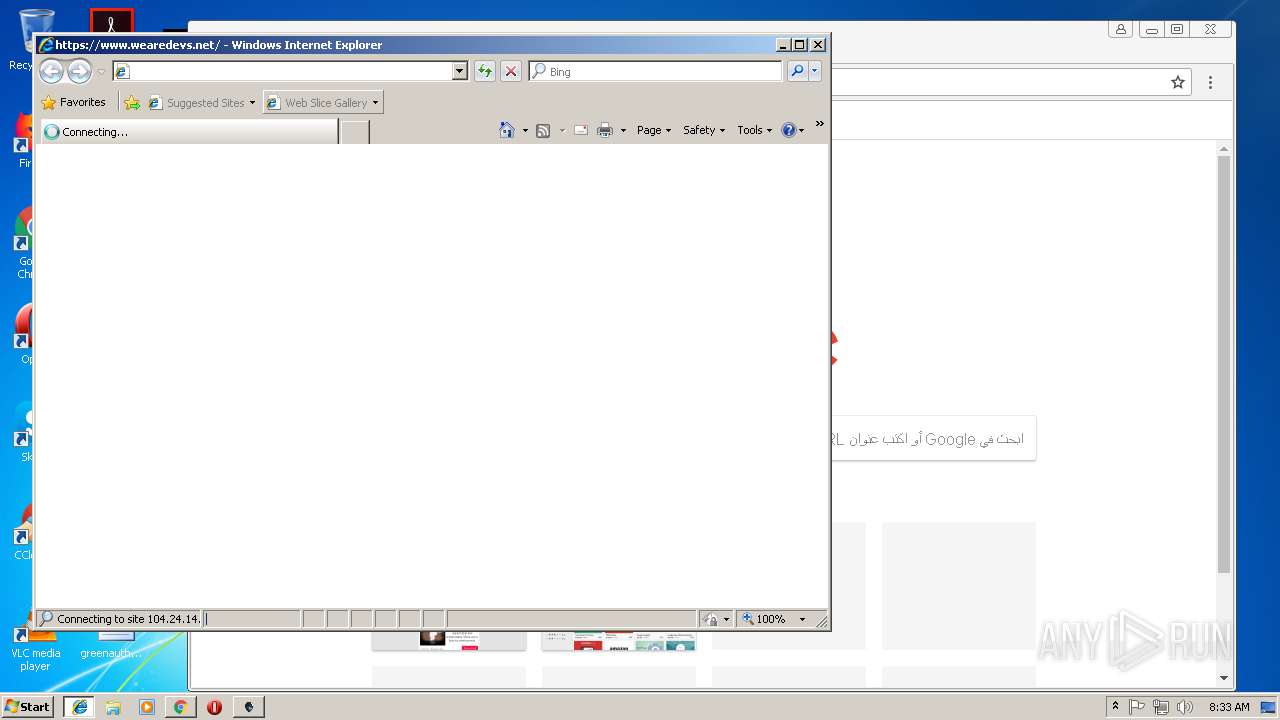Viewport: 1280px width, 720px height.
Task: Open Chrome three-dot menu
Action: pyautogui.click(x=1210, y=82)
